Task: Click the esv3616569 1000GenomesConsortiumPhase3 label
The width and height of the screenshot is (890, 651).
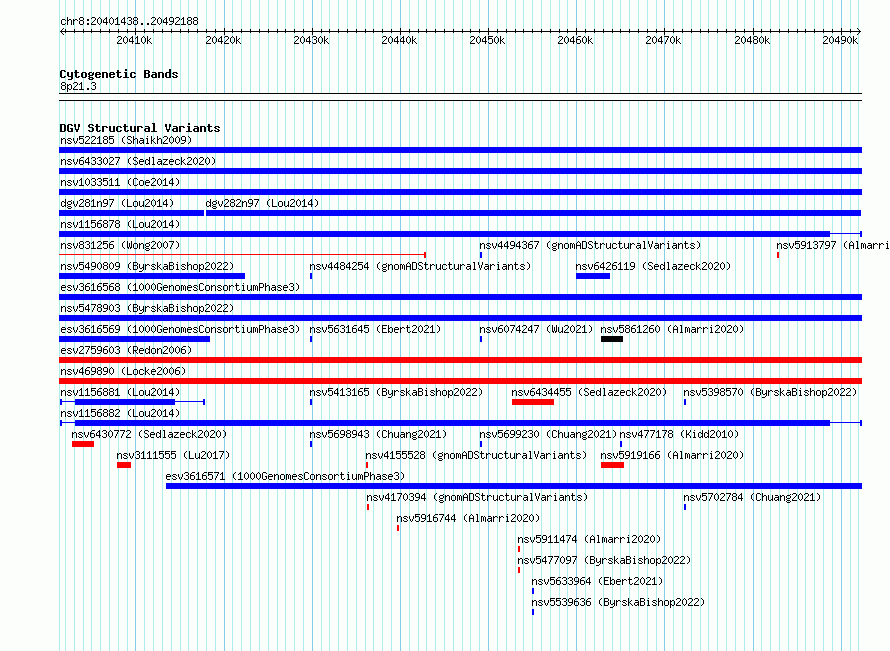Action: [x=180, y=329]
